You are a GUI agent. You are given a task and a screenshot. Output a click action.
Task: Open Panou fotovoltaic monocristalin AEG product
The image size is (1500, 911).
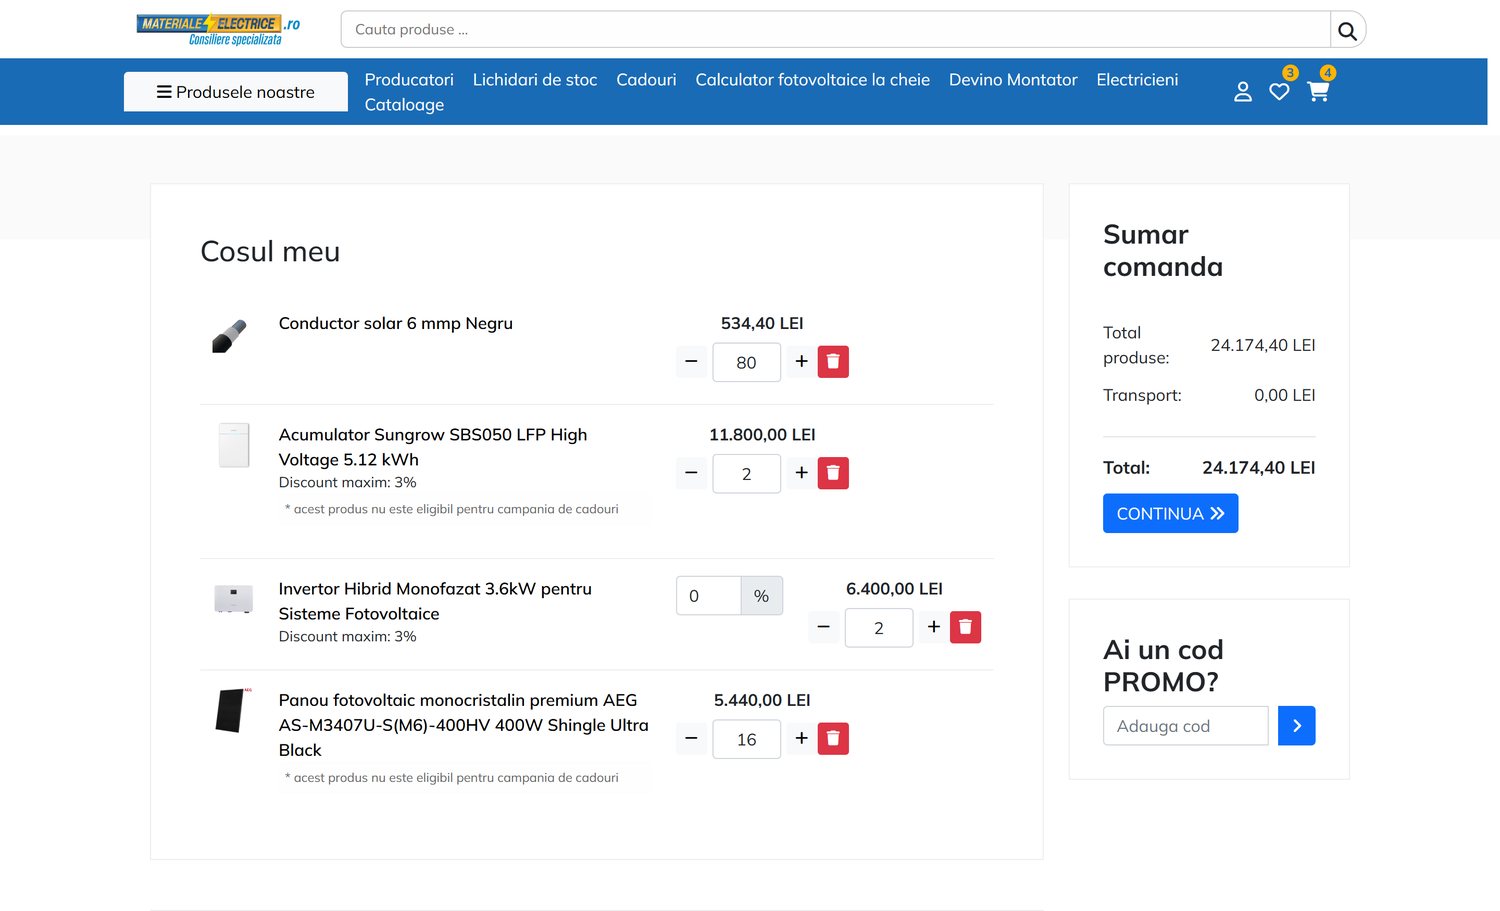pos(464,725)
